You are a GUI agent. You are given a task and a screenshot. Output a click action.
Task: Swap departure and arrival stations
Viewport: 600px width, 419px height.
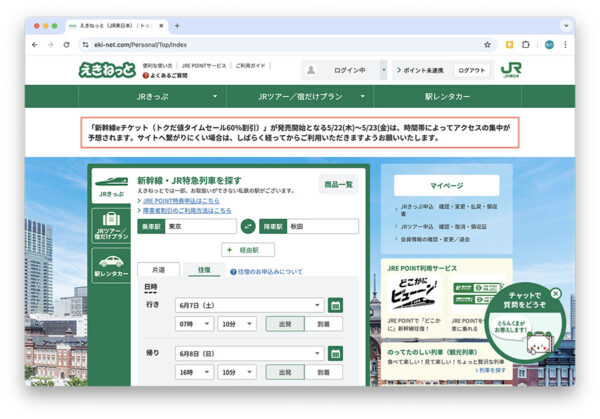point(248,227)
